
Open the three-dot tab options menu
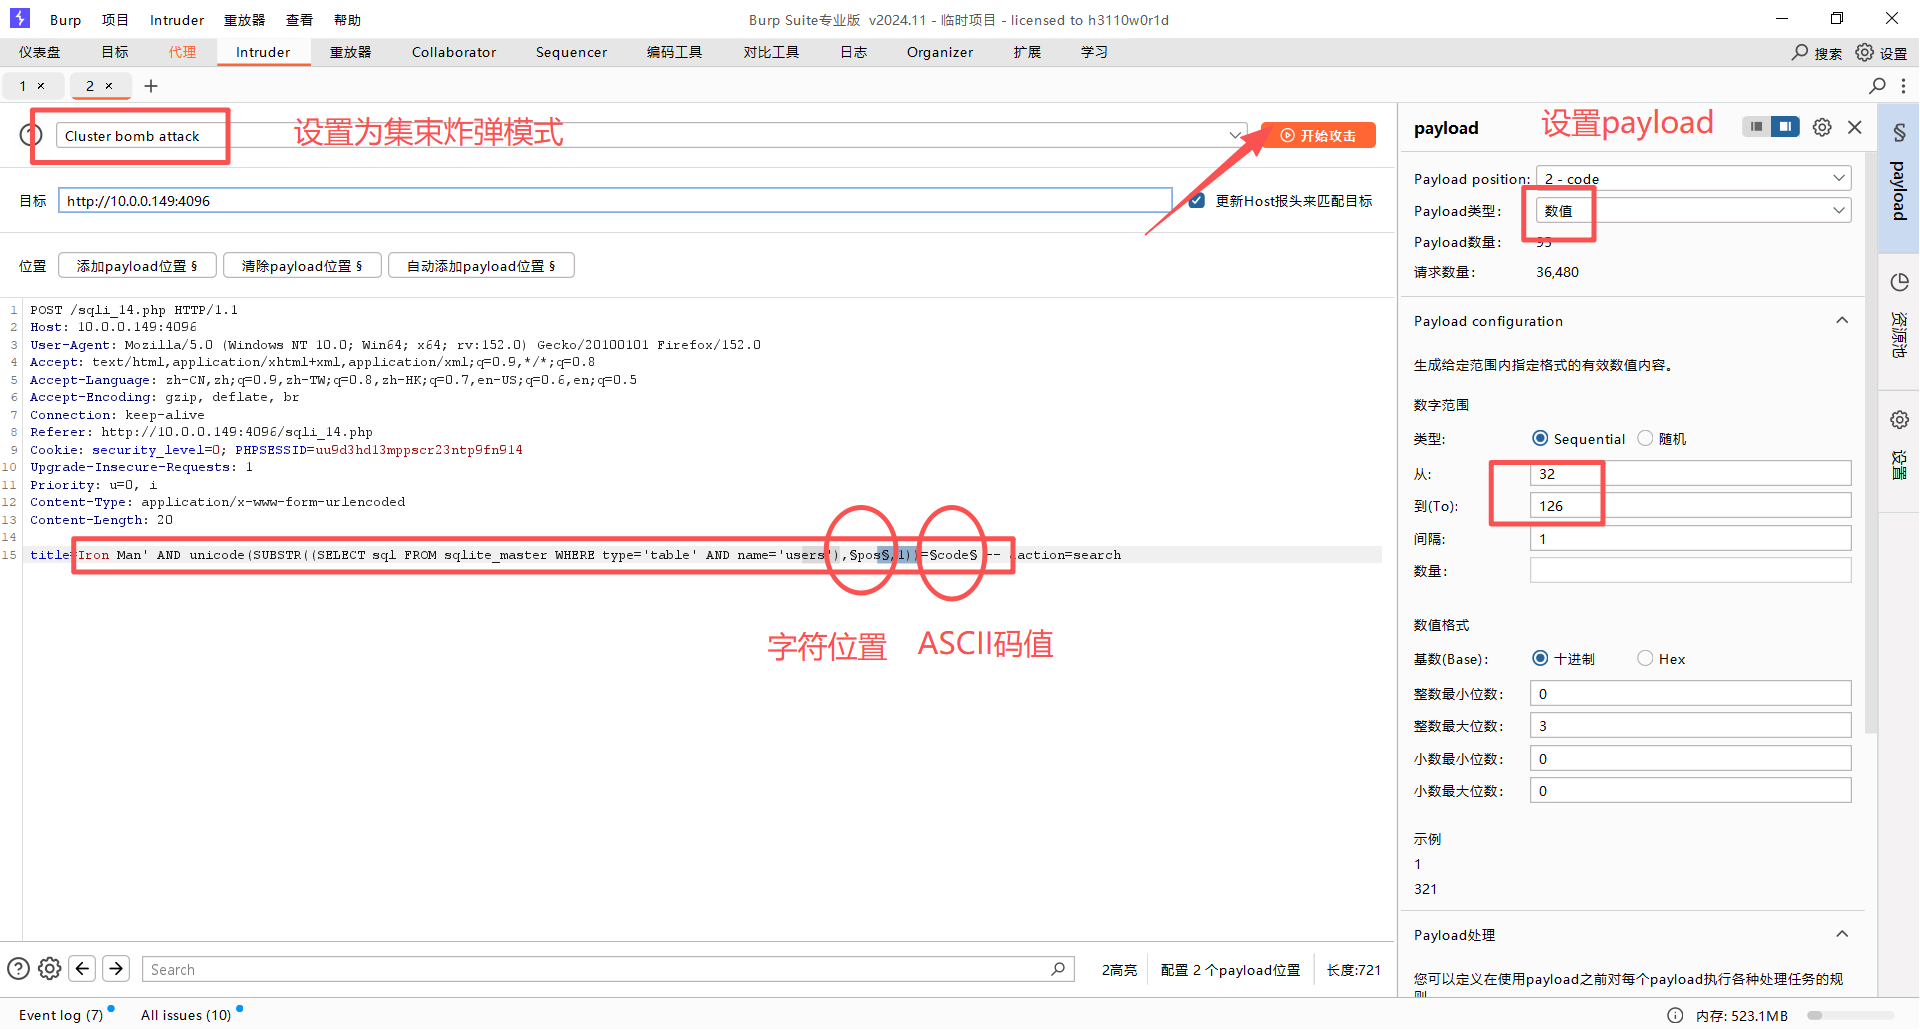click(1904, 86)
